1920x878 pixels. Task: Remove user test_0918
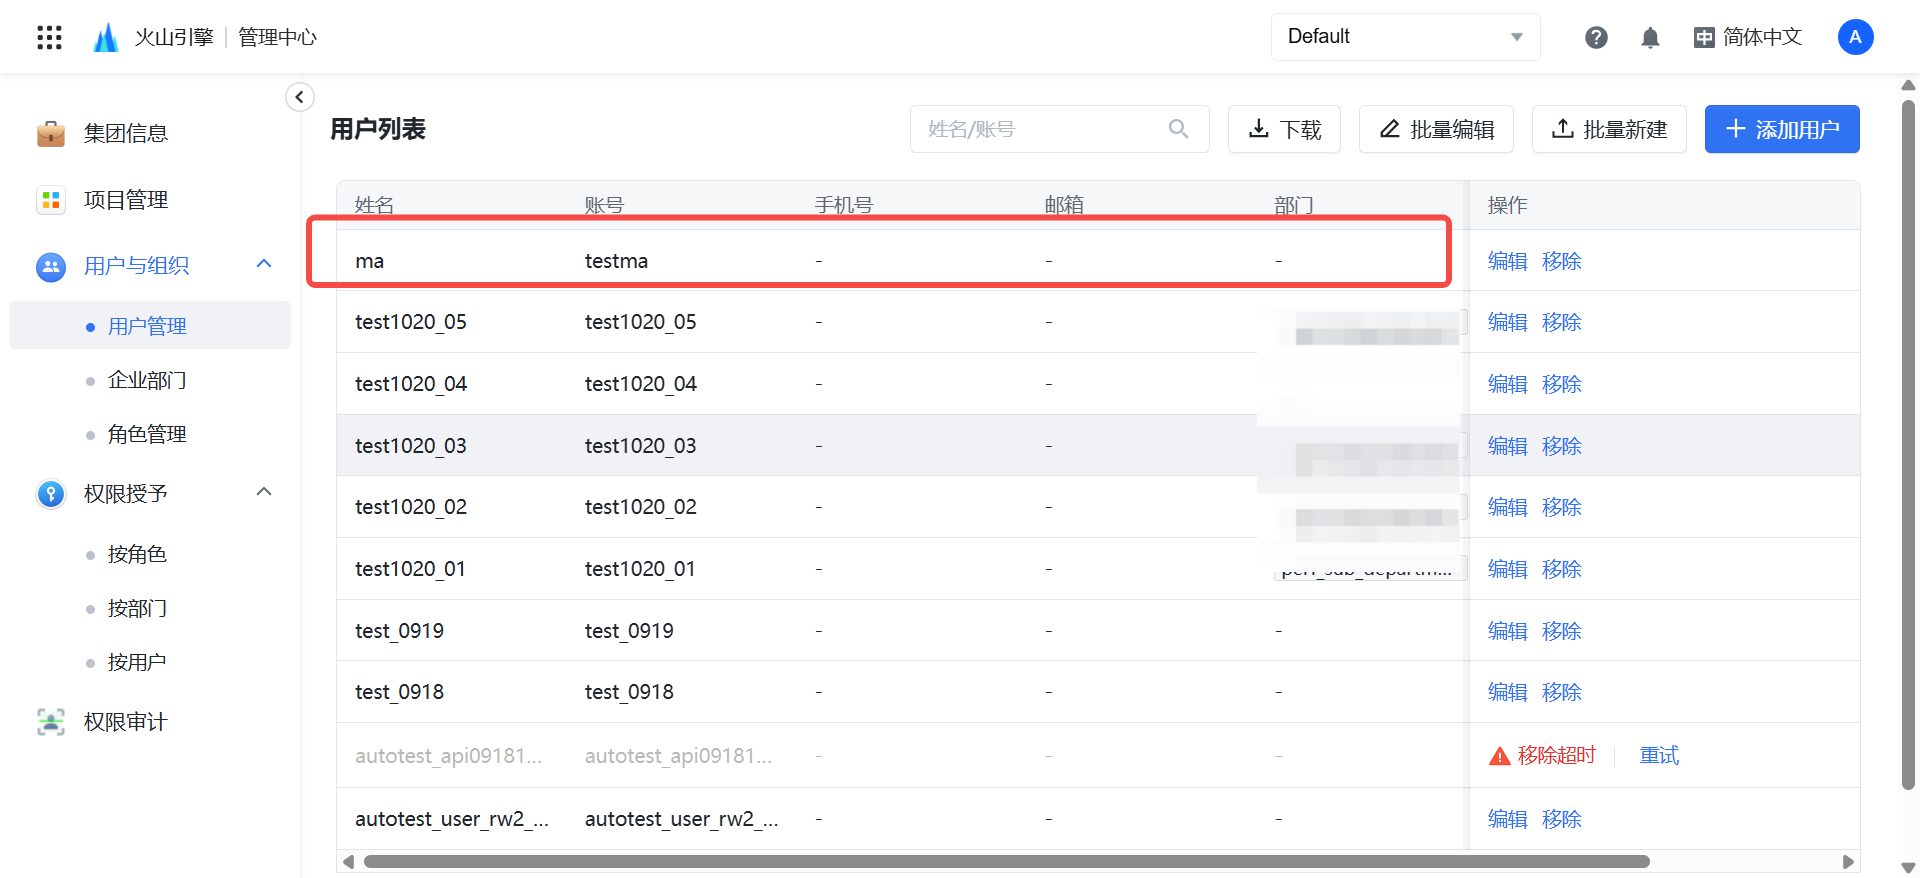tap(1561, 692)
